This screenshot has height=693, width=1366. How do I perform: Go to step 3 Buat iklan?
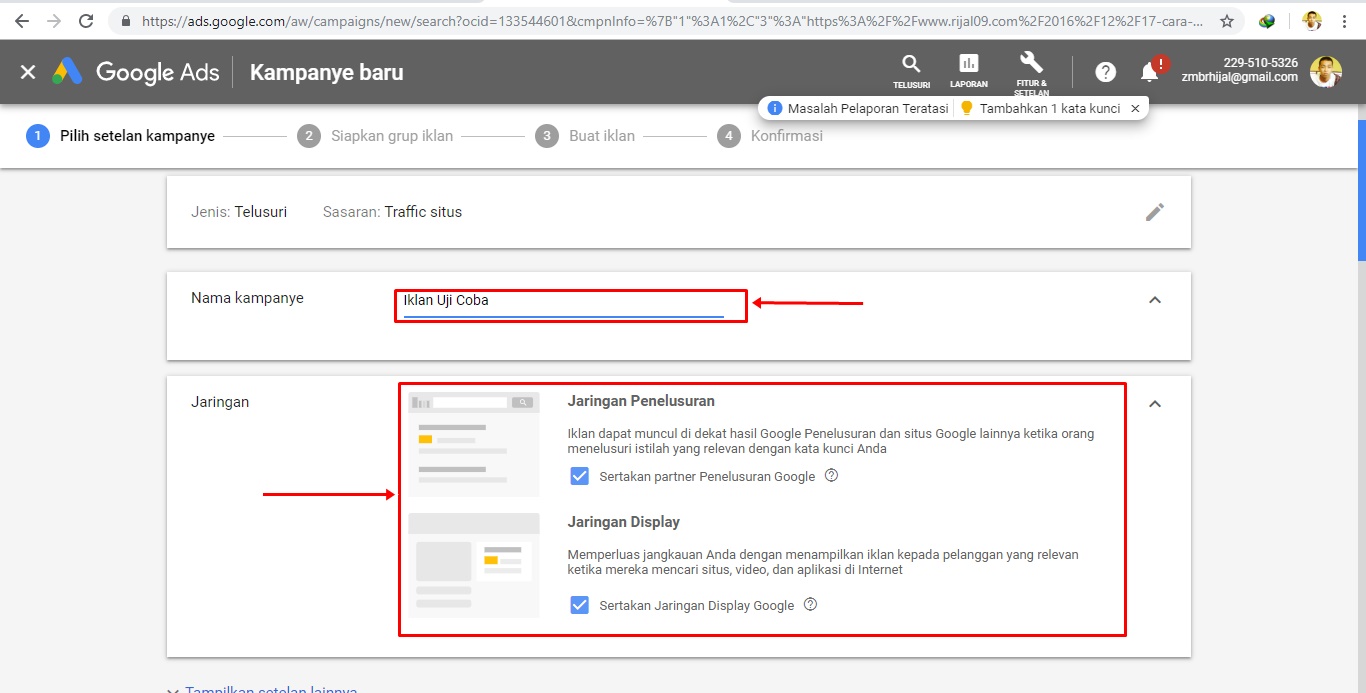585,136
